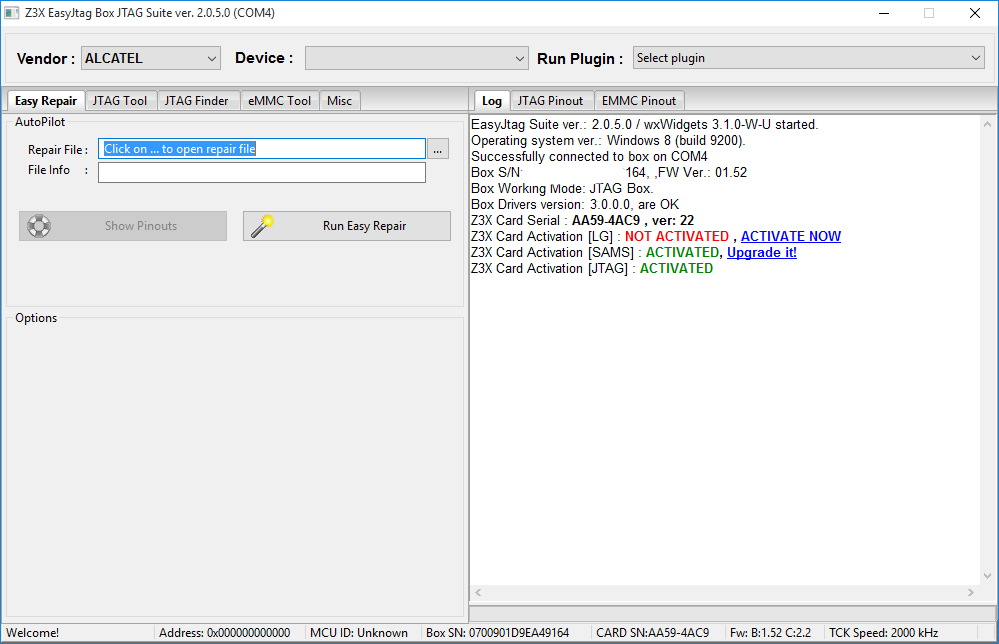Follow the ACTIVATE NOW link
Viewport: 999px width, 644px height.
click(791, 236)
